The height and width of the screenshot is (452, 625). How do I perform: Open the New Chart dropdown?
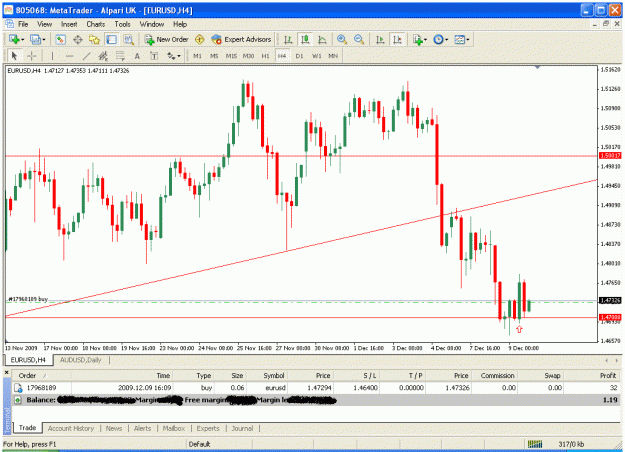16,39
